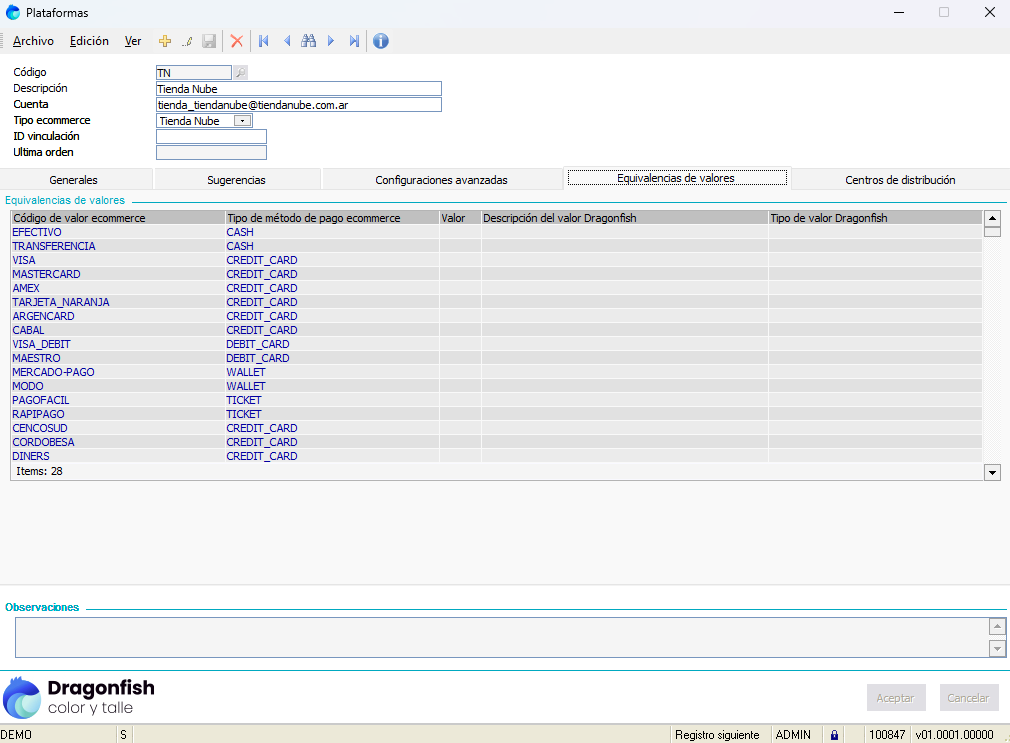Click the blue information icon
The width and height of the screenshot is (1010, 743).
click(381, 41)
